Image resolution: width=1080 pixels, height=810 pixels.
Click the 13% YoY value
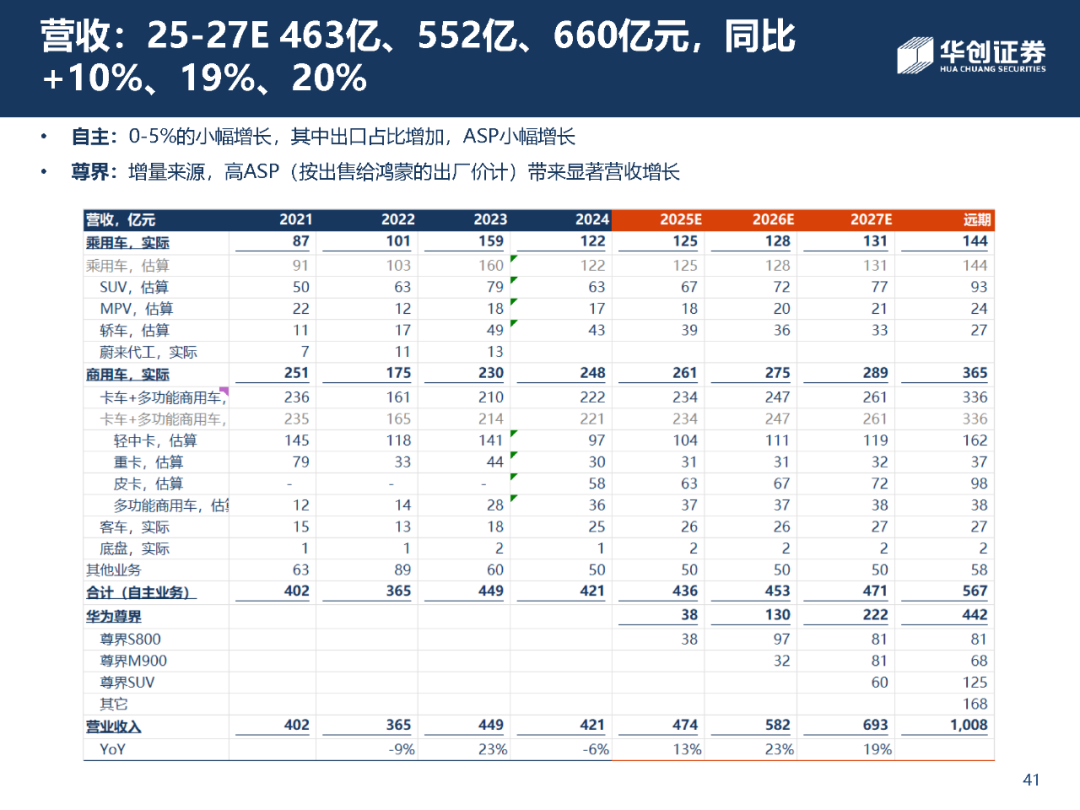[x=687, y=749]
